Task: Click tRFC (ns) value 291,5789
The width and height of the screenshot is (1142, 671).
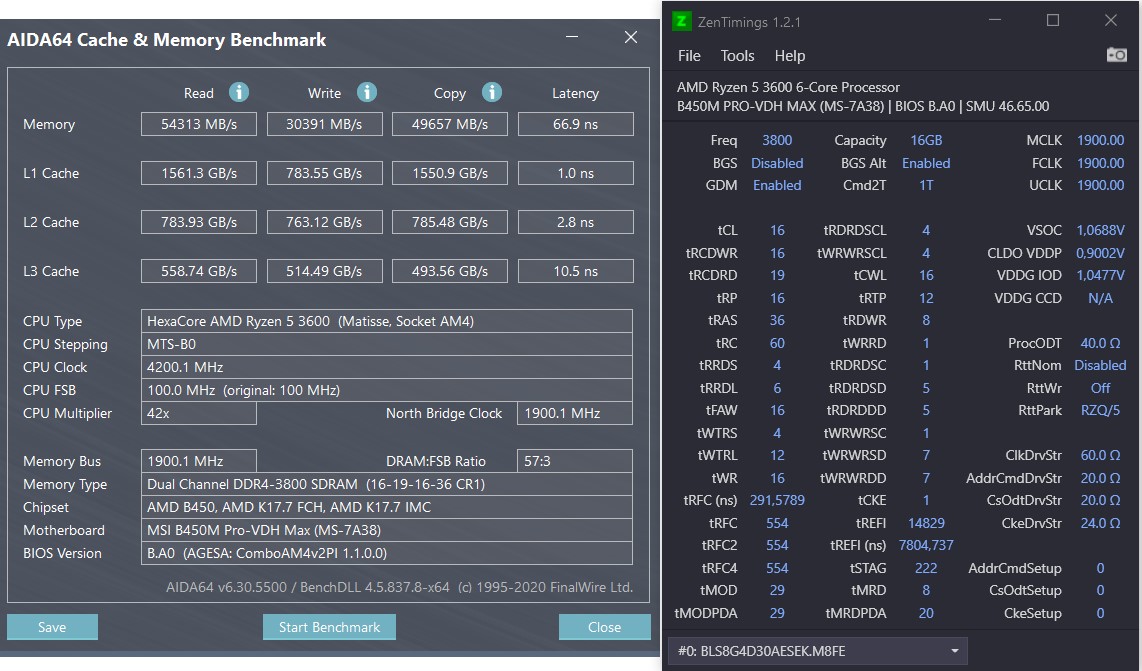Action: [777, 501]
